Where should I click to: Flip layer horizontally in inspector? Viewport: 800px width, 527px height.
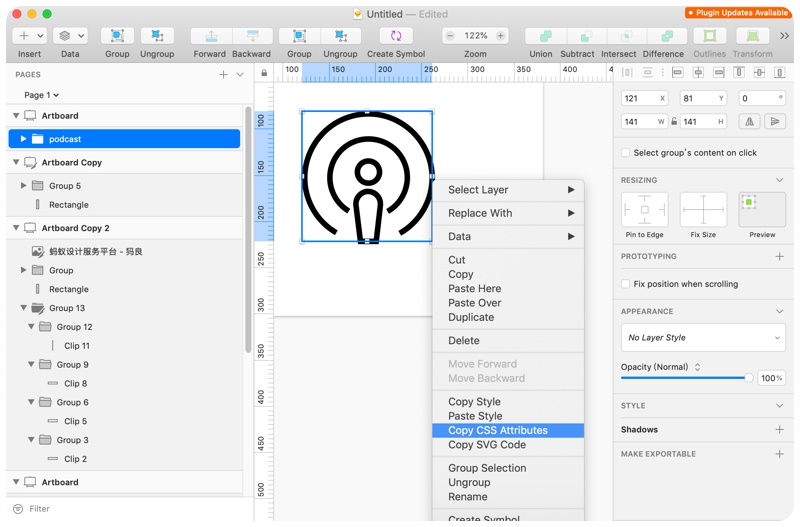[x=749, y=121]
